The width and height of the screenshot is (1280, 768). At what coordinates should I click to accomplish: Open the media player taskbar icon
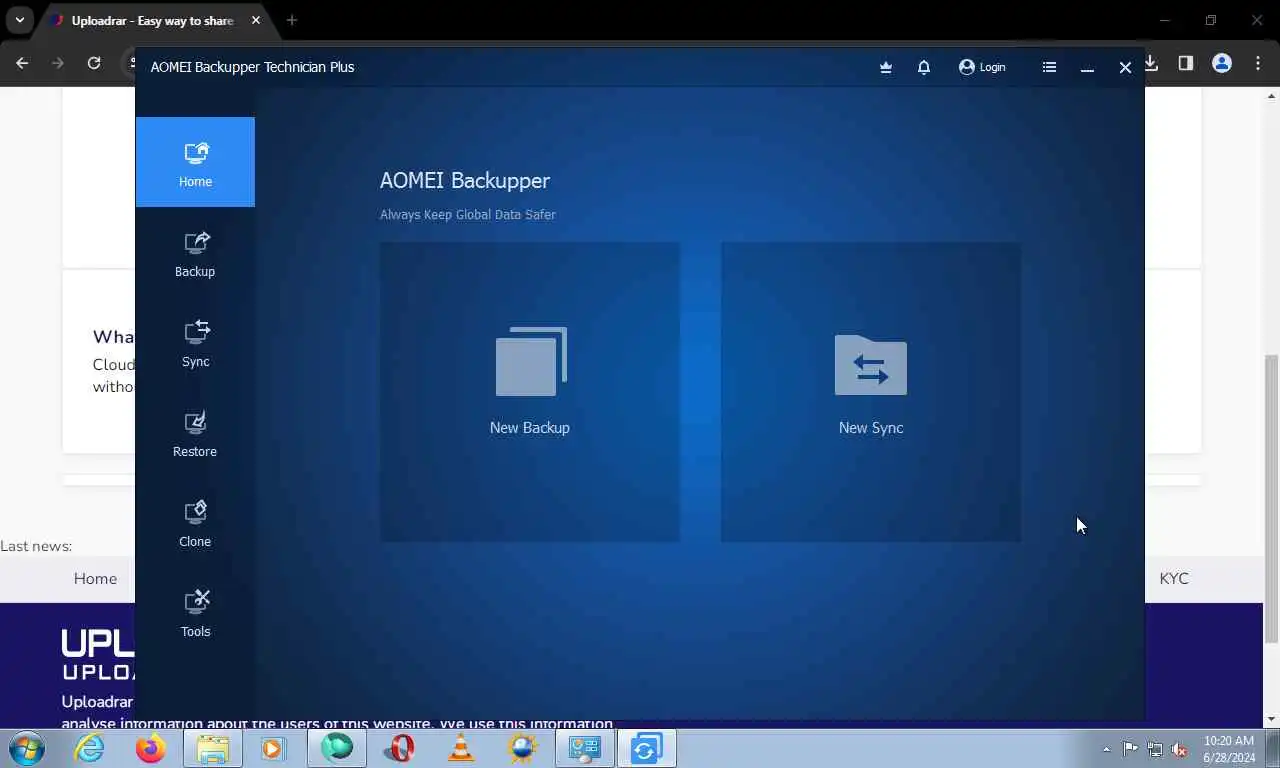(x=273, y=748)
